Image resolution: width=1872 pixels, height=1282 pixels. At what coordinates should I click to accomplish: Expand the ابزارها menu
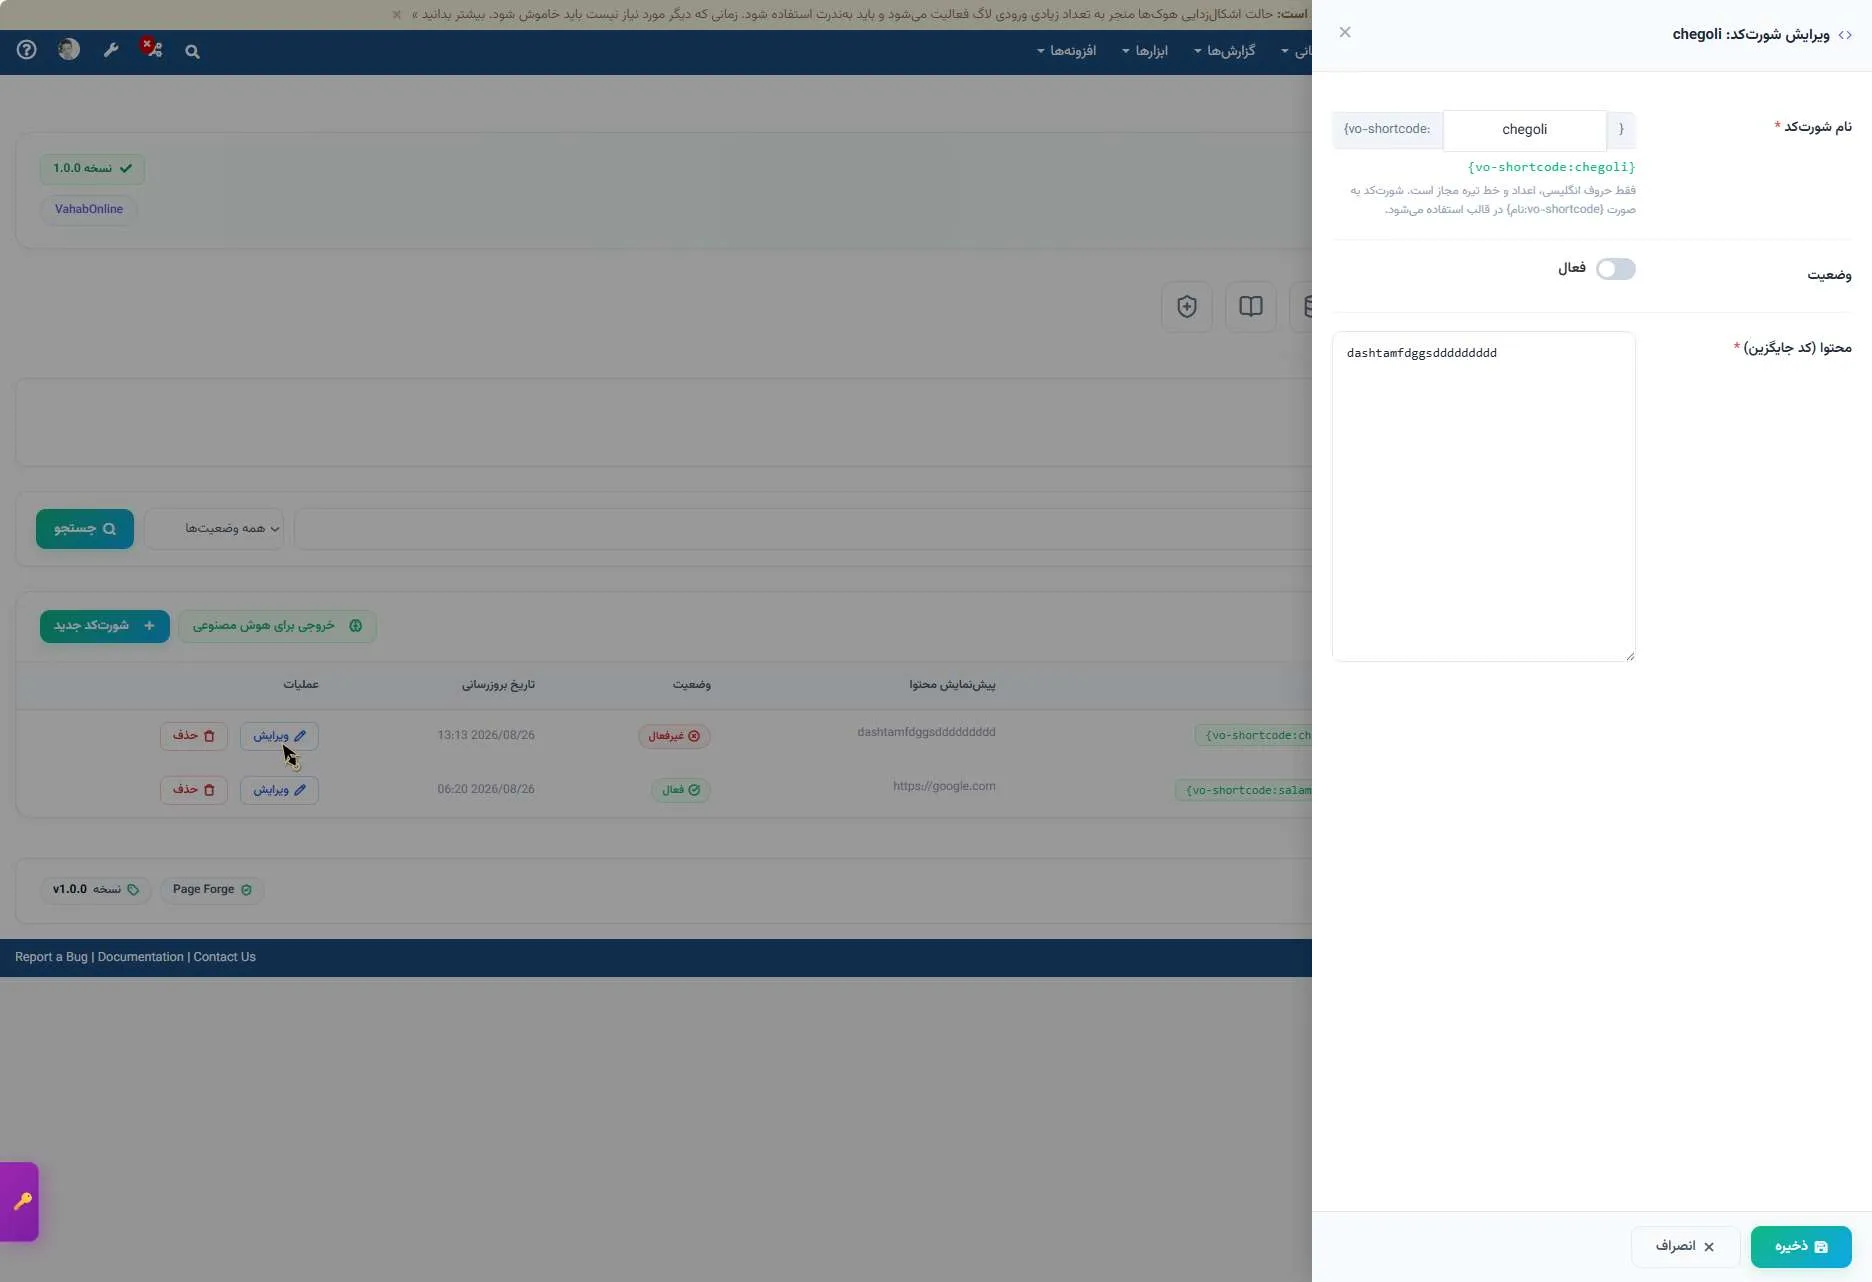(x=1146, y=51)
